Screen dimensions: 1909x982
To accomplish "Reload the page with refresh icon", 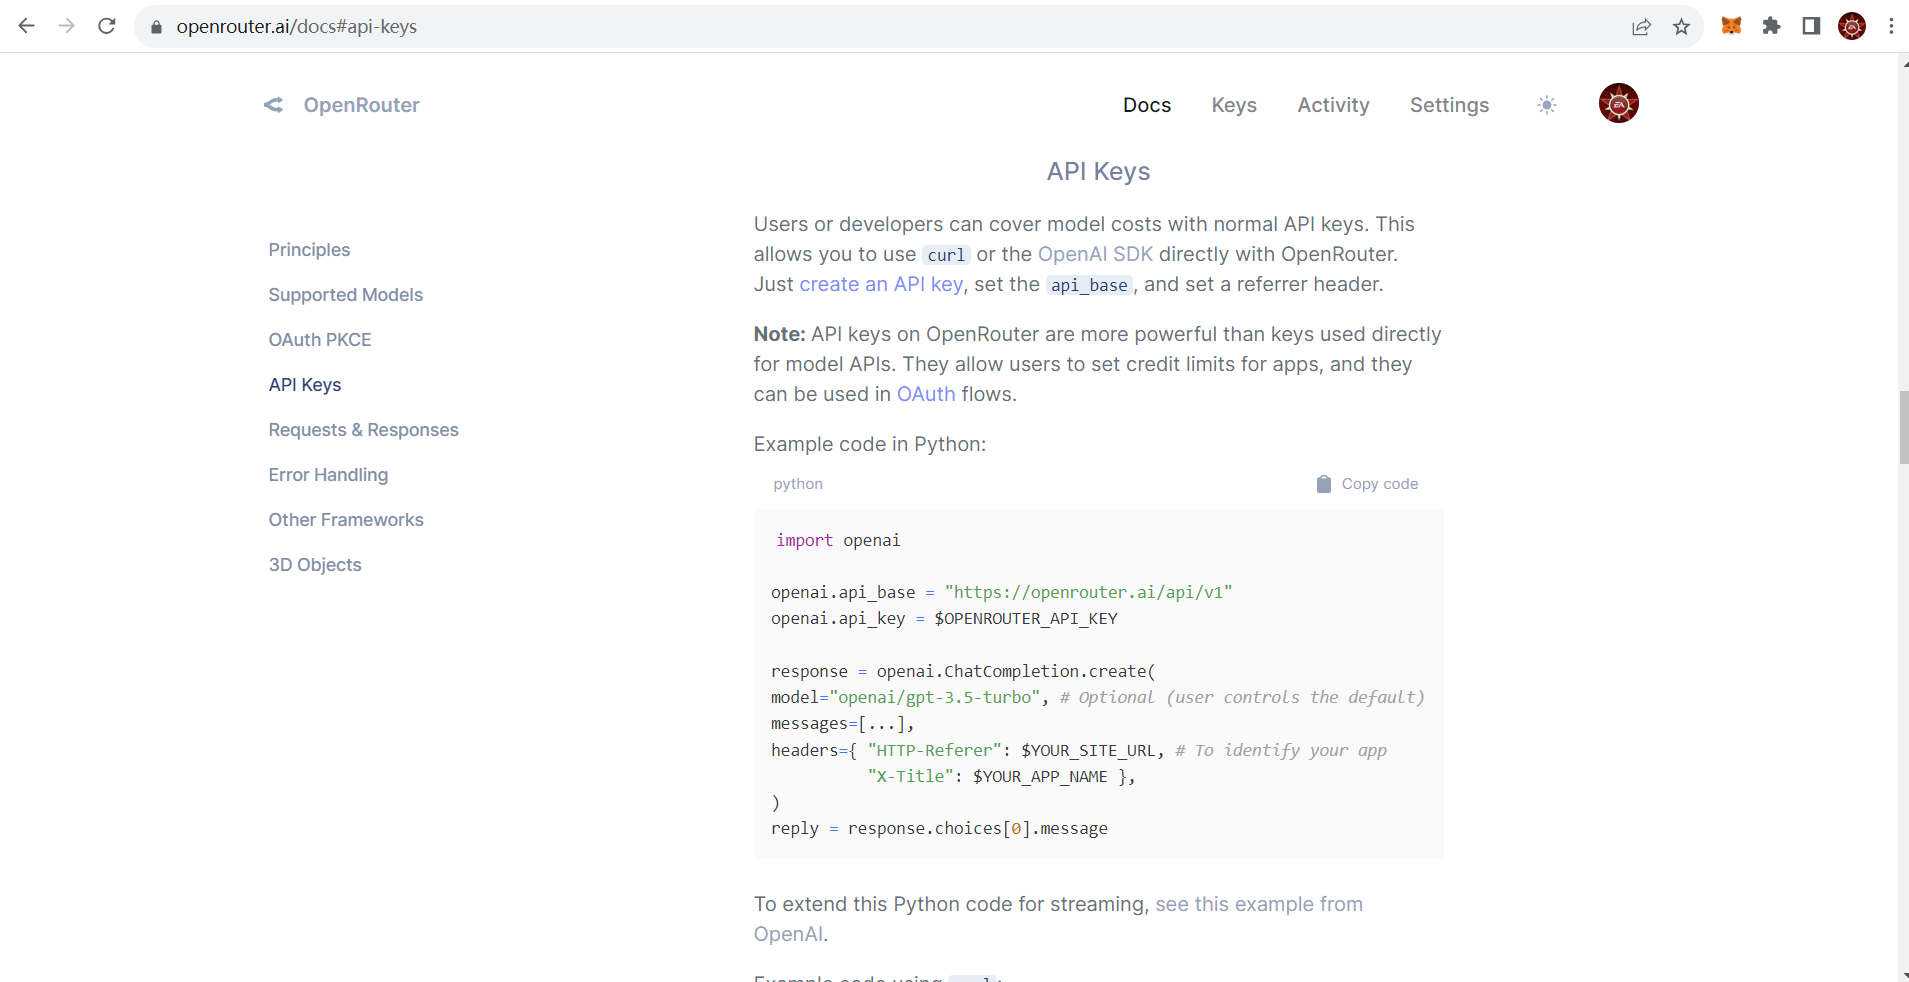I will pyautogui.click(x=107, y=26).
